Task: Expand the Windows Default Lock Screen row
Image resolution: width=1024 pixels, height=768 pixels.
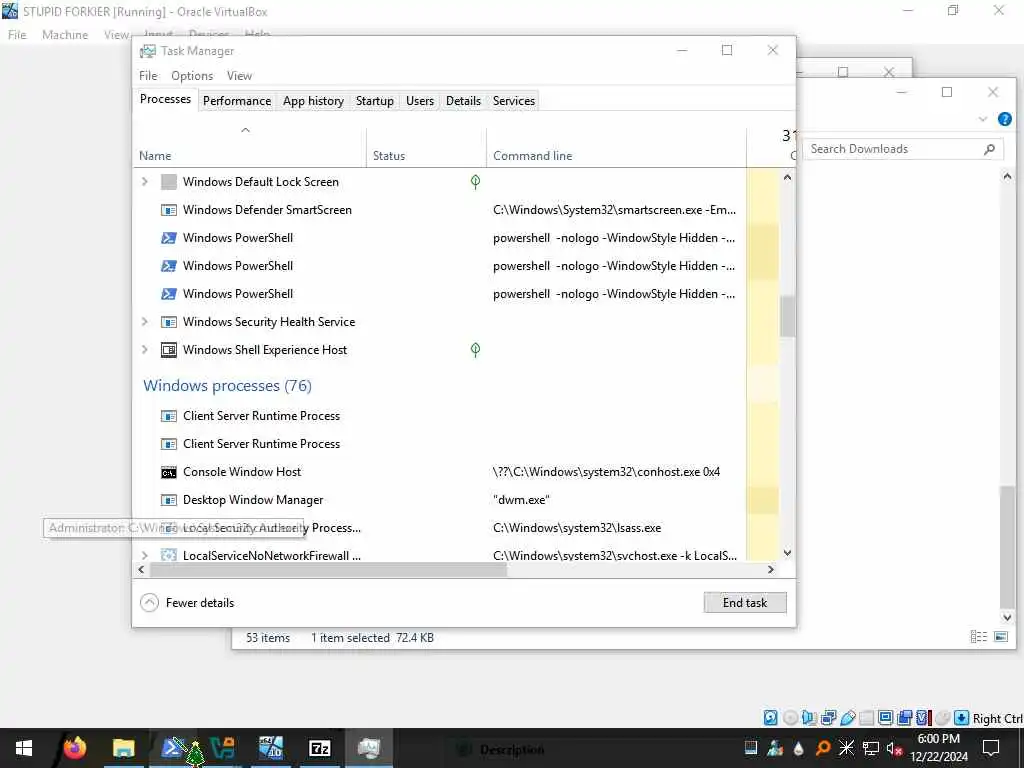Action: tap(145, 182)
